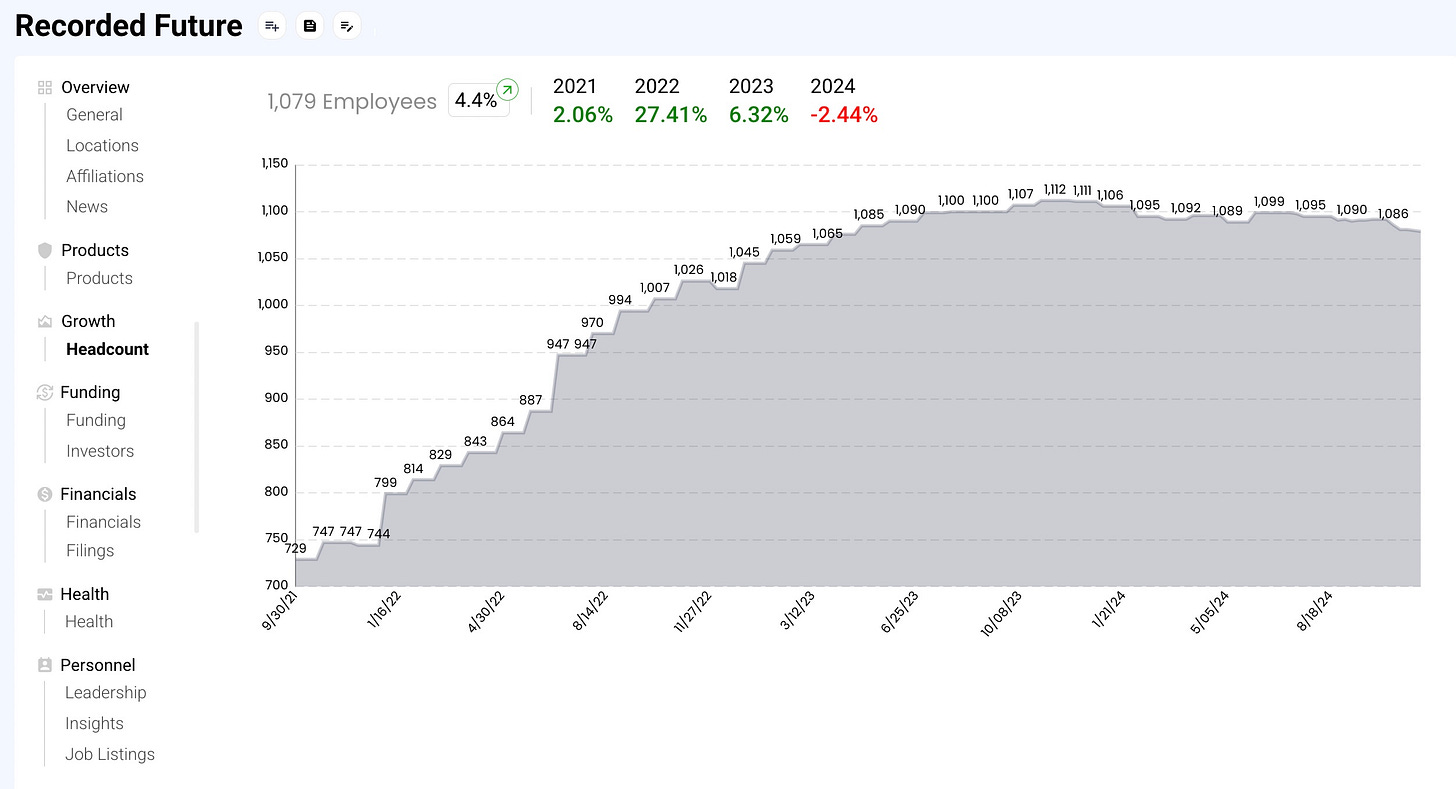Image resolution: width=1456 pixels, height=789 pixels.
Task: Open the Health section header
Action: point(84,594)
